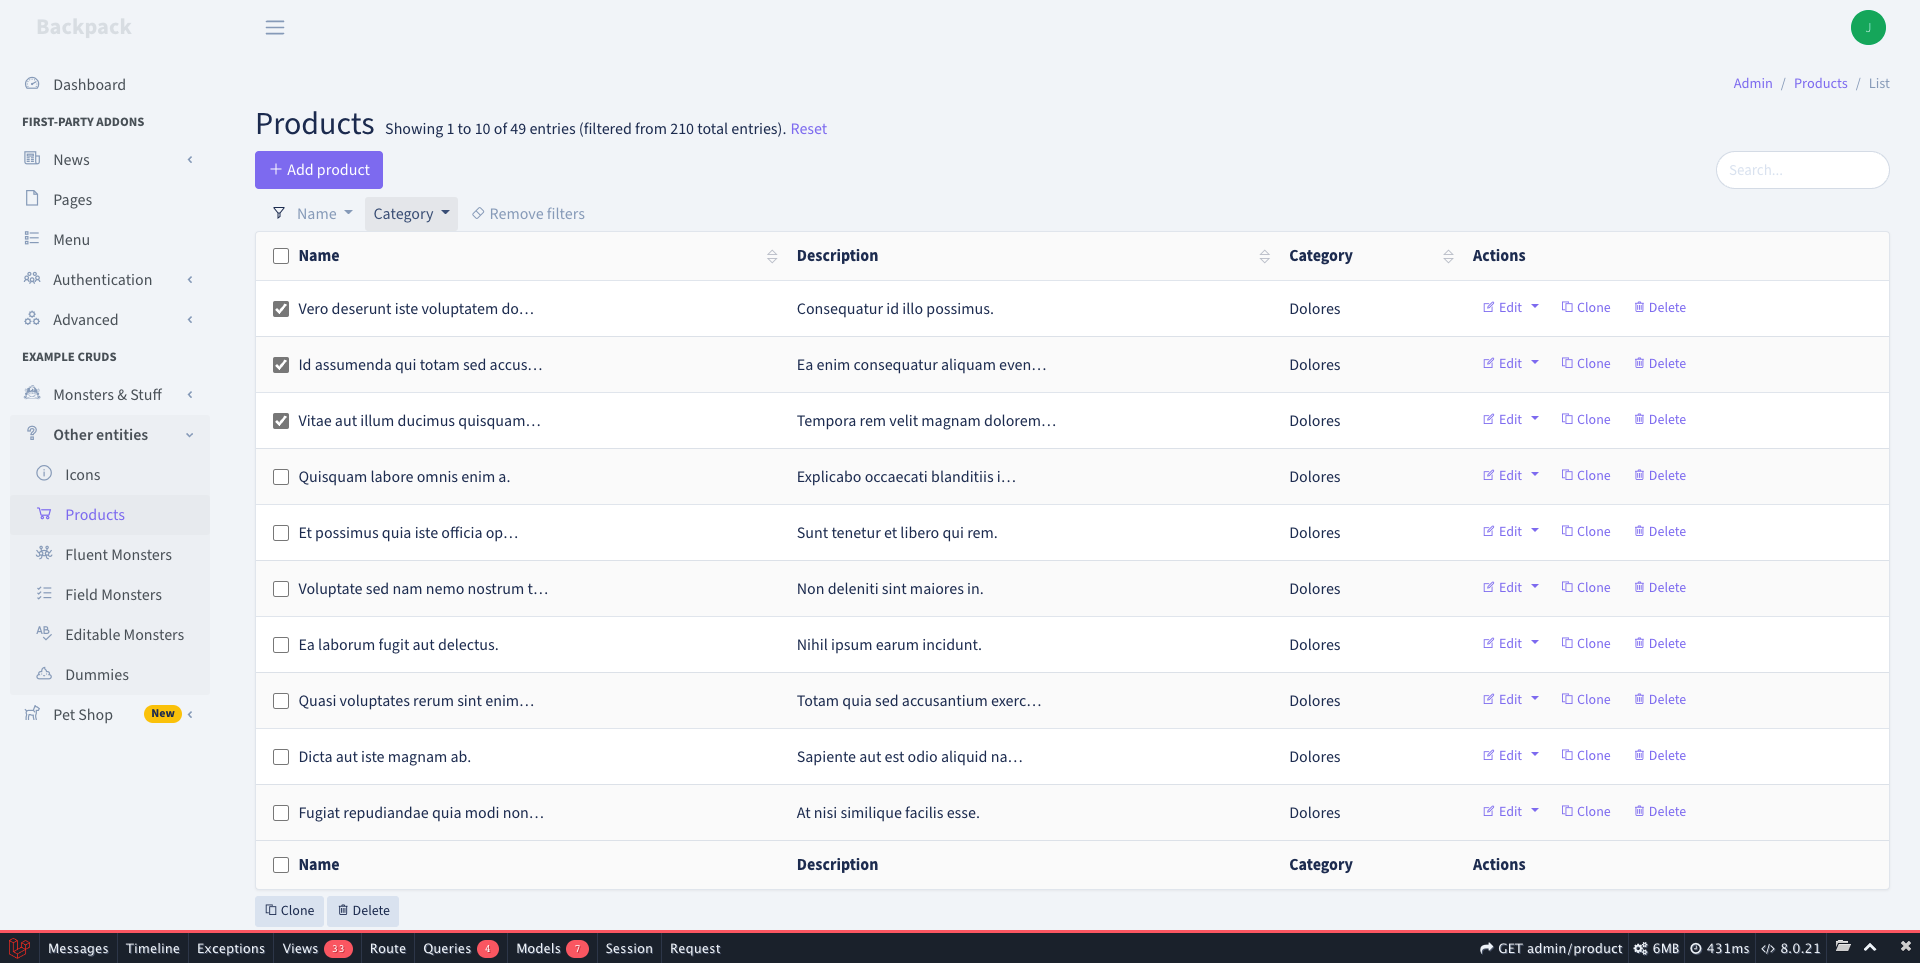
Task: Click the Pages file icon
Action: [32, 198]
